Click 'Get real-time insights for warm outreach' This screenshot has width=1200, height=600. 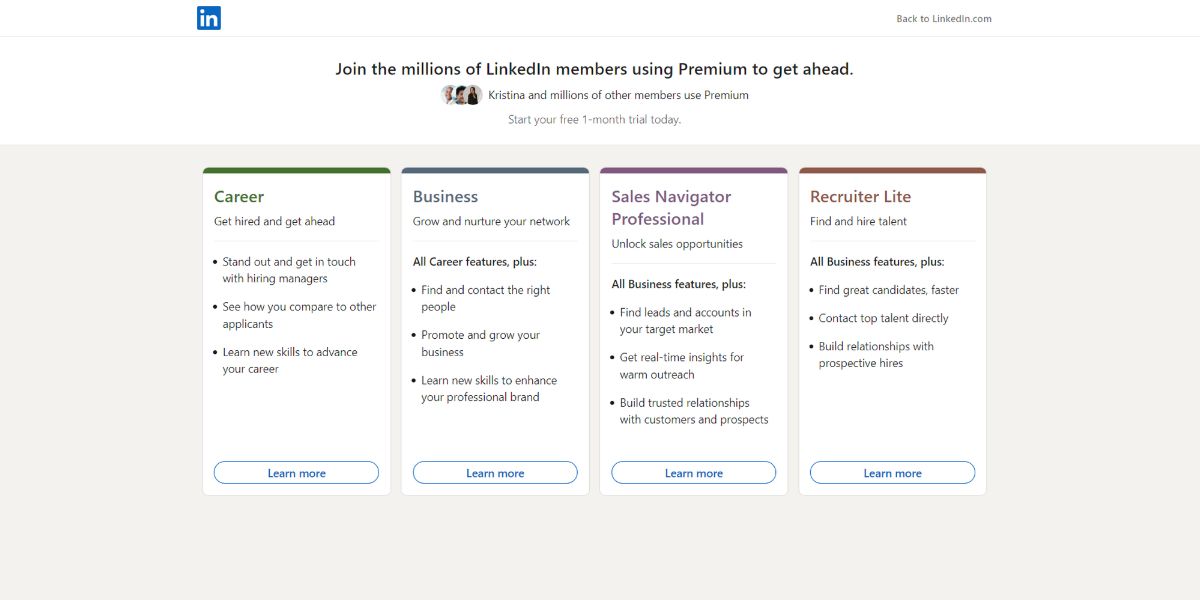tap(682, 366)
